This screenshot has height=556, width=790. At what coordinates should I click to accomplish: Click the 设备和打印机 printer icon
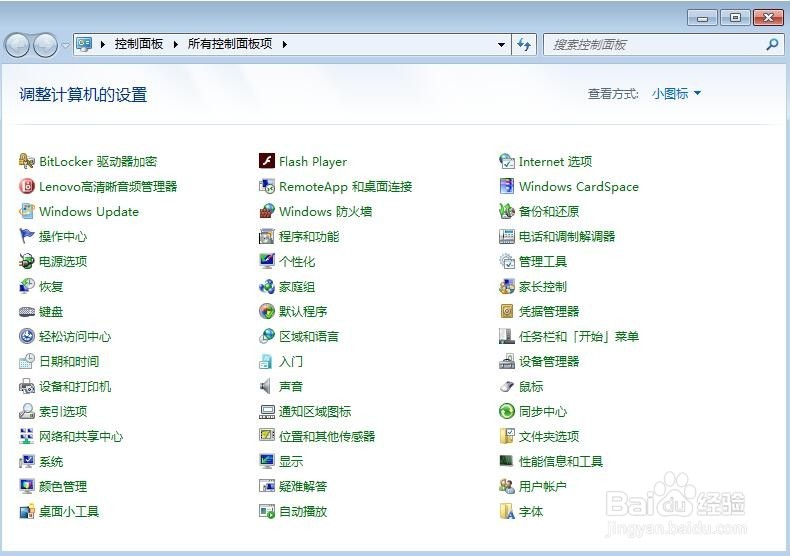[x=27, y=386]
